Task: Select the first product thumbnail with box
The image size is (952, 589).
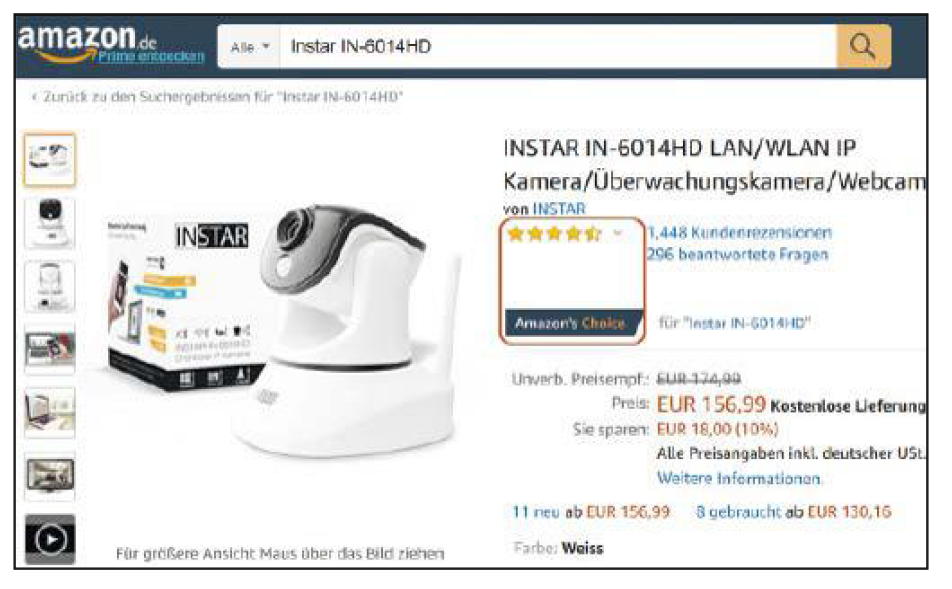Action: point(50,160)
